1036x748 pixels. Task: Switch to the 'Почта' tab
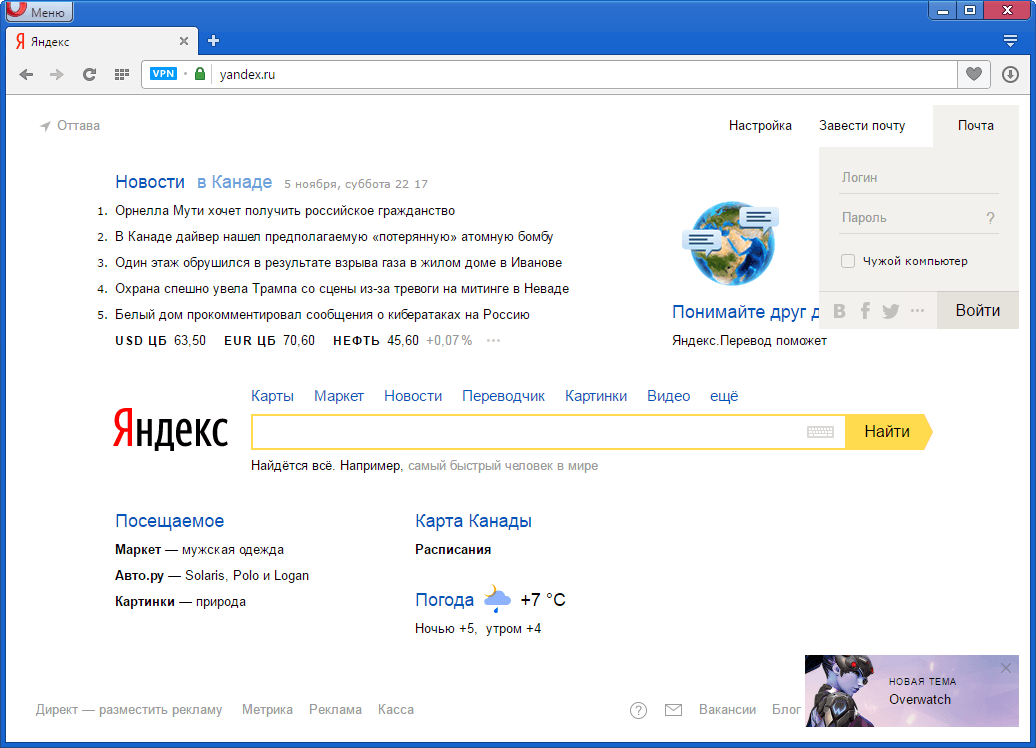point(975,126)
